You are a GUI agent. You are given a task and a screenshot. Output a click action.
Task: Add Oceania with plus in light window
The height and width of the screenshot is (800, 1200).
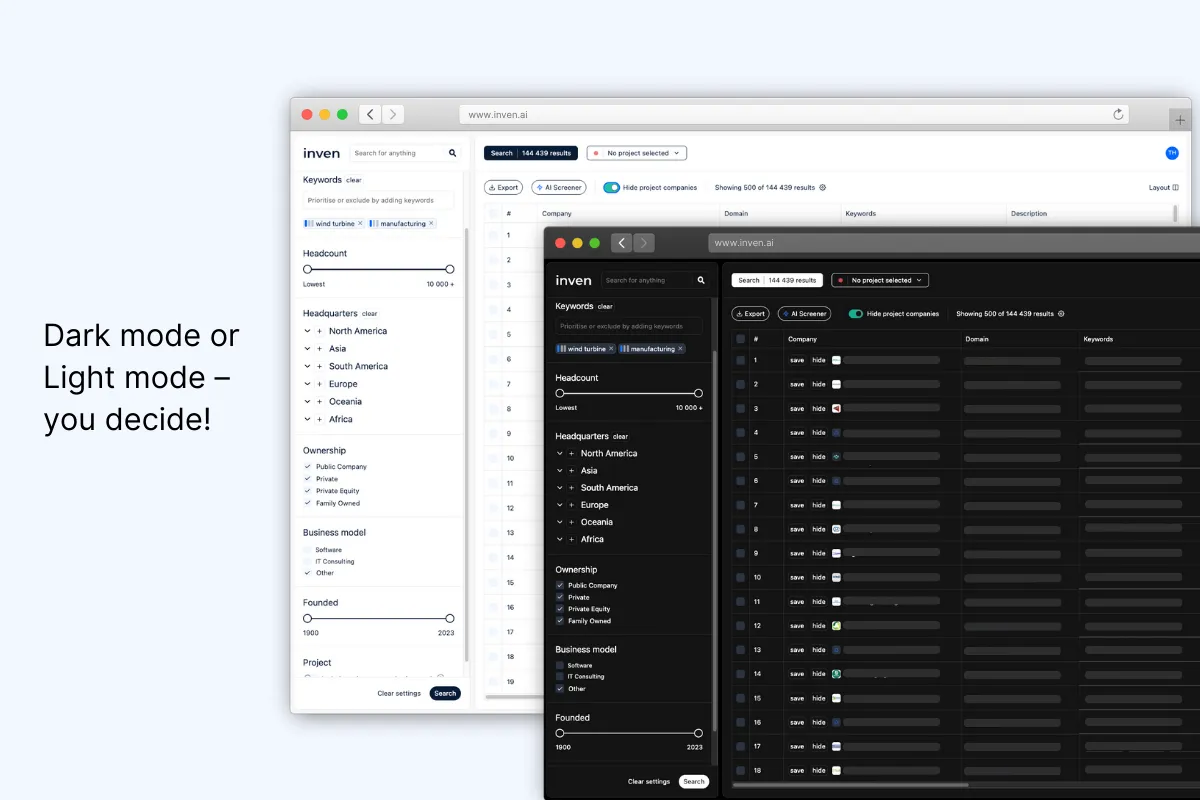[x=319, y=402]
